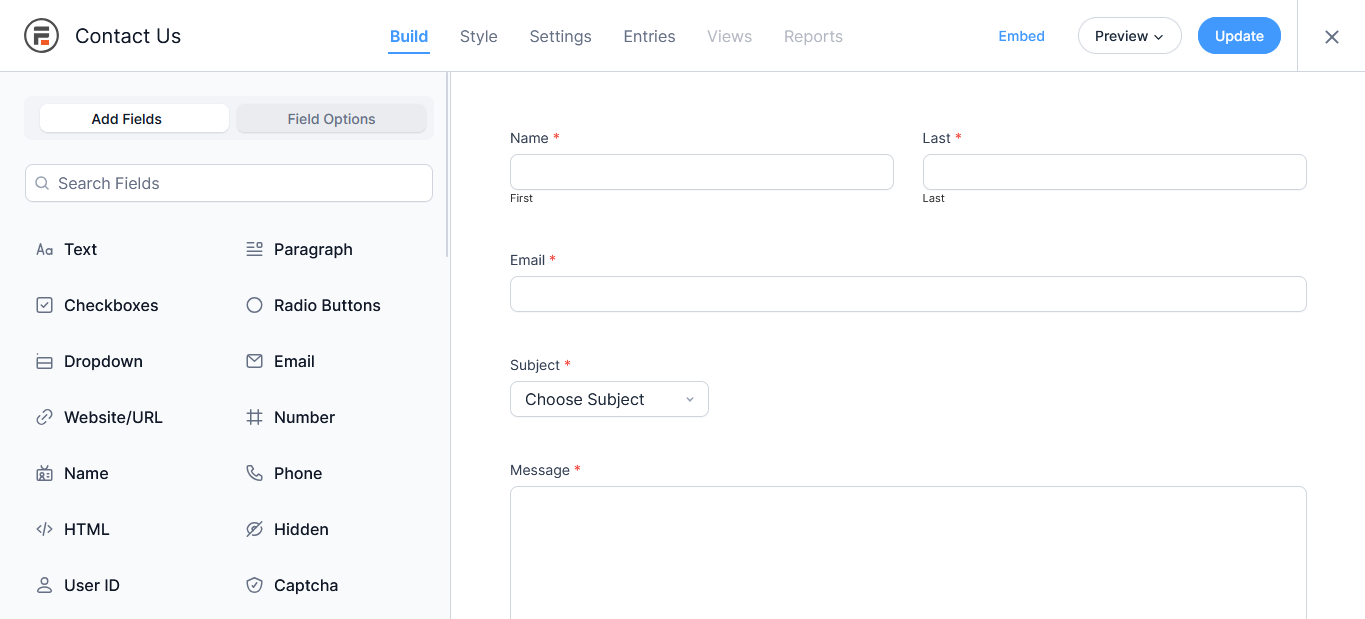Click the Search Fields input box
1365x619 pixels.
(x=229, y=183)
